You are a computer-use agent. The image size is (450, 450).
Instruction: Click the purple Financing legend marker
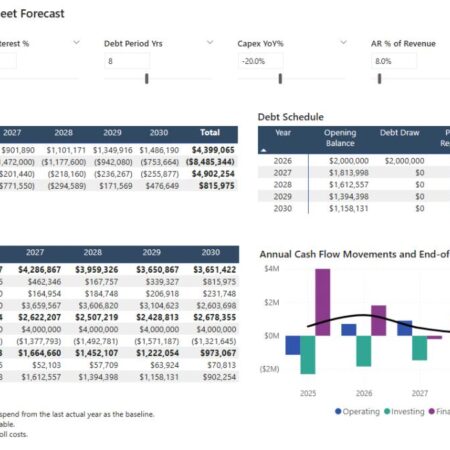pos(432,412)
